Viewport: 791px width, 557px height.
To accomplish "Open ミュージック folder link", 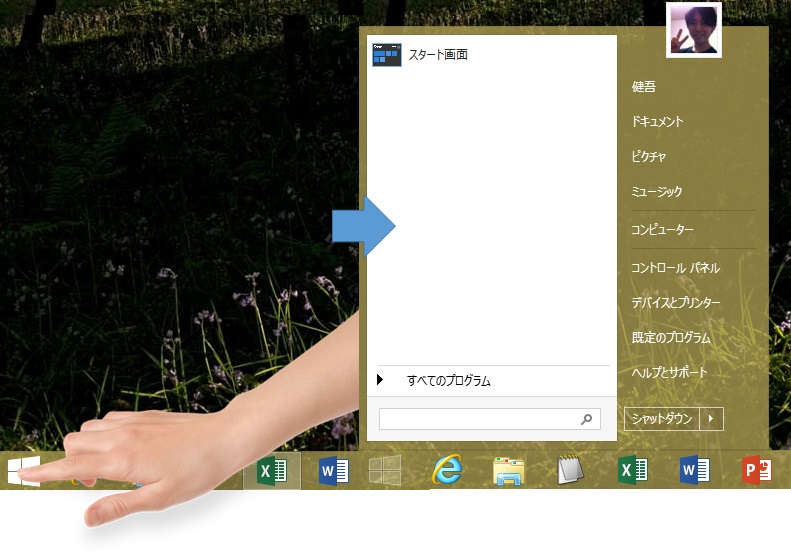I will (x=656, y=192).
